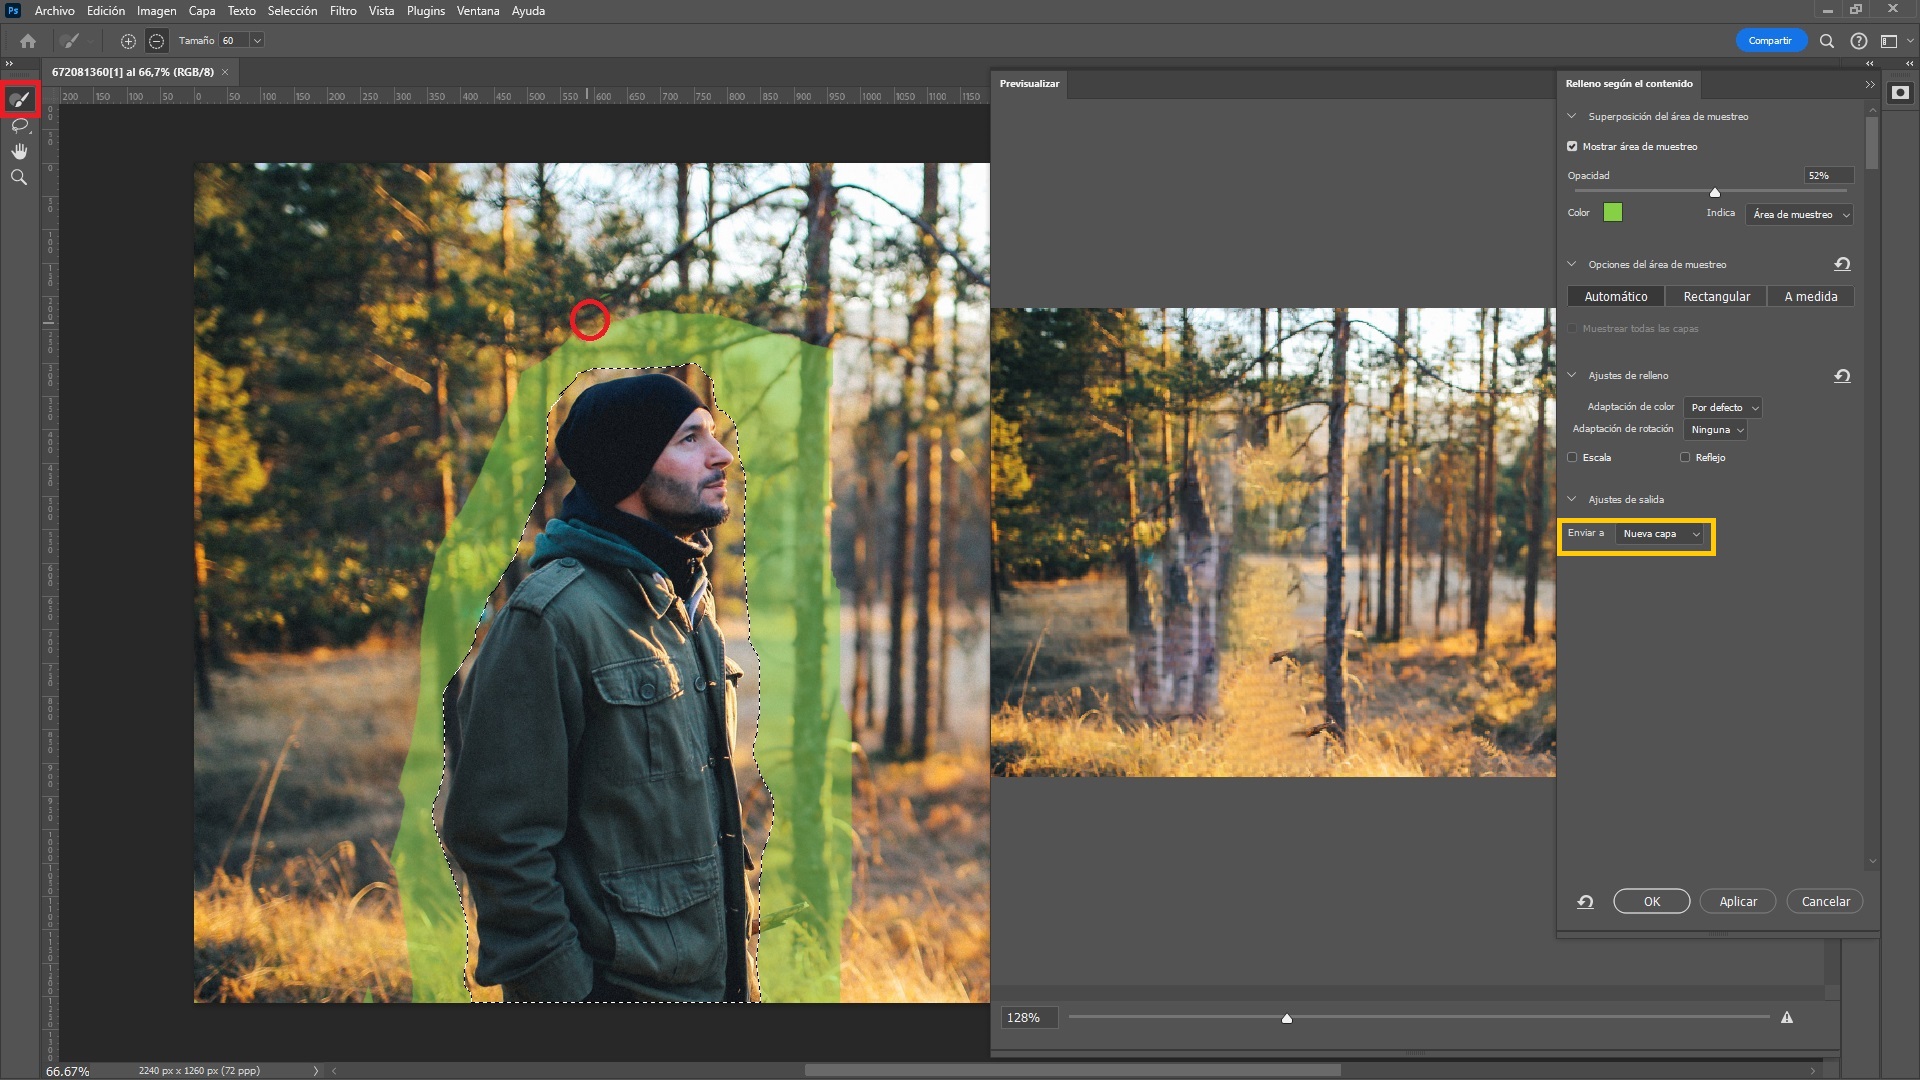Viewport: 1920px width, 1080px height.
Task: Collapse Opciones del área de muestreo section
Action: (x=1572, y=265)
